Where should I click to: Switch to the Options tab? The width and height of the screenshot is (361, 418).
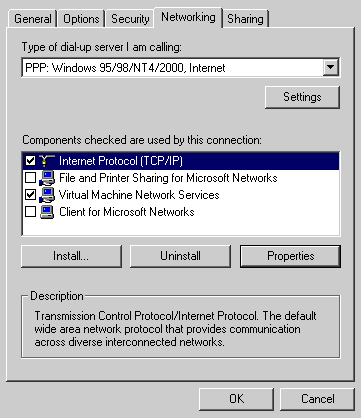81,19
